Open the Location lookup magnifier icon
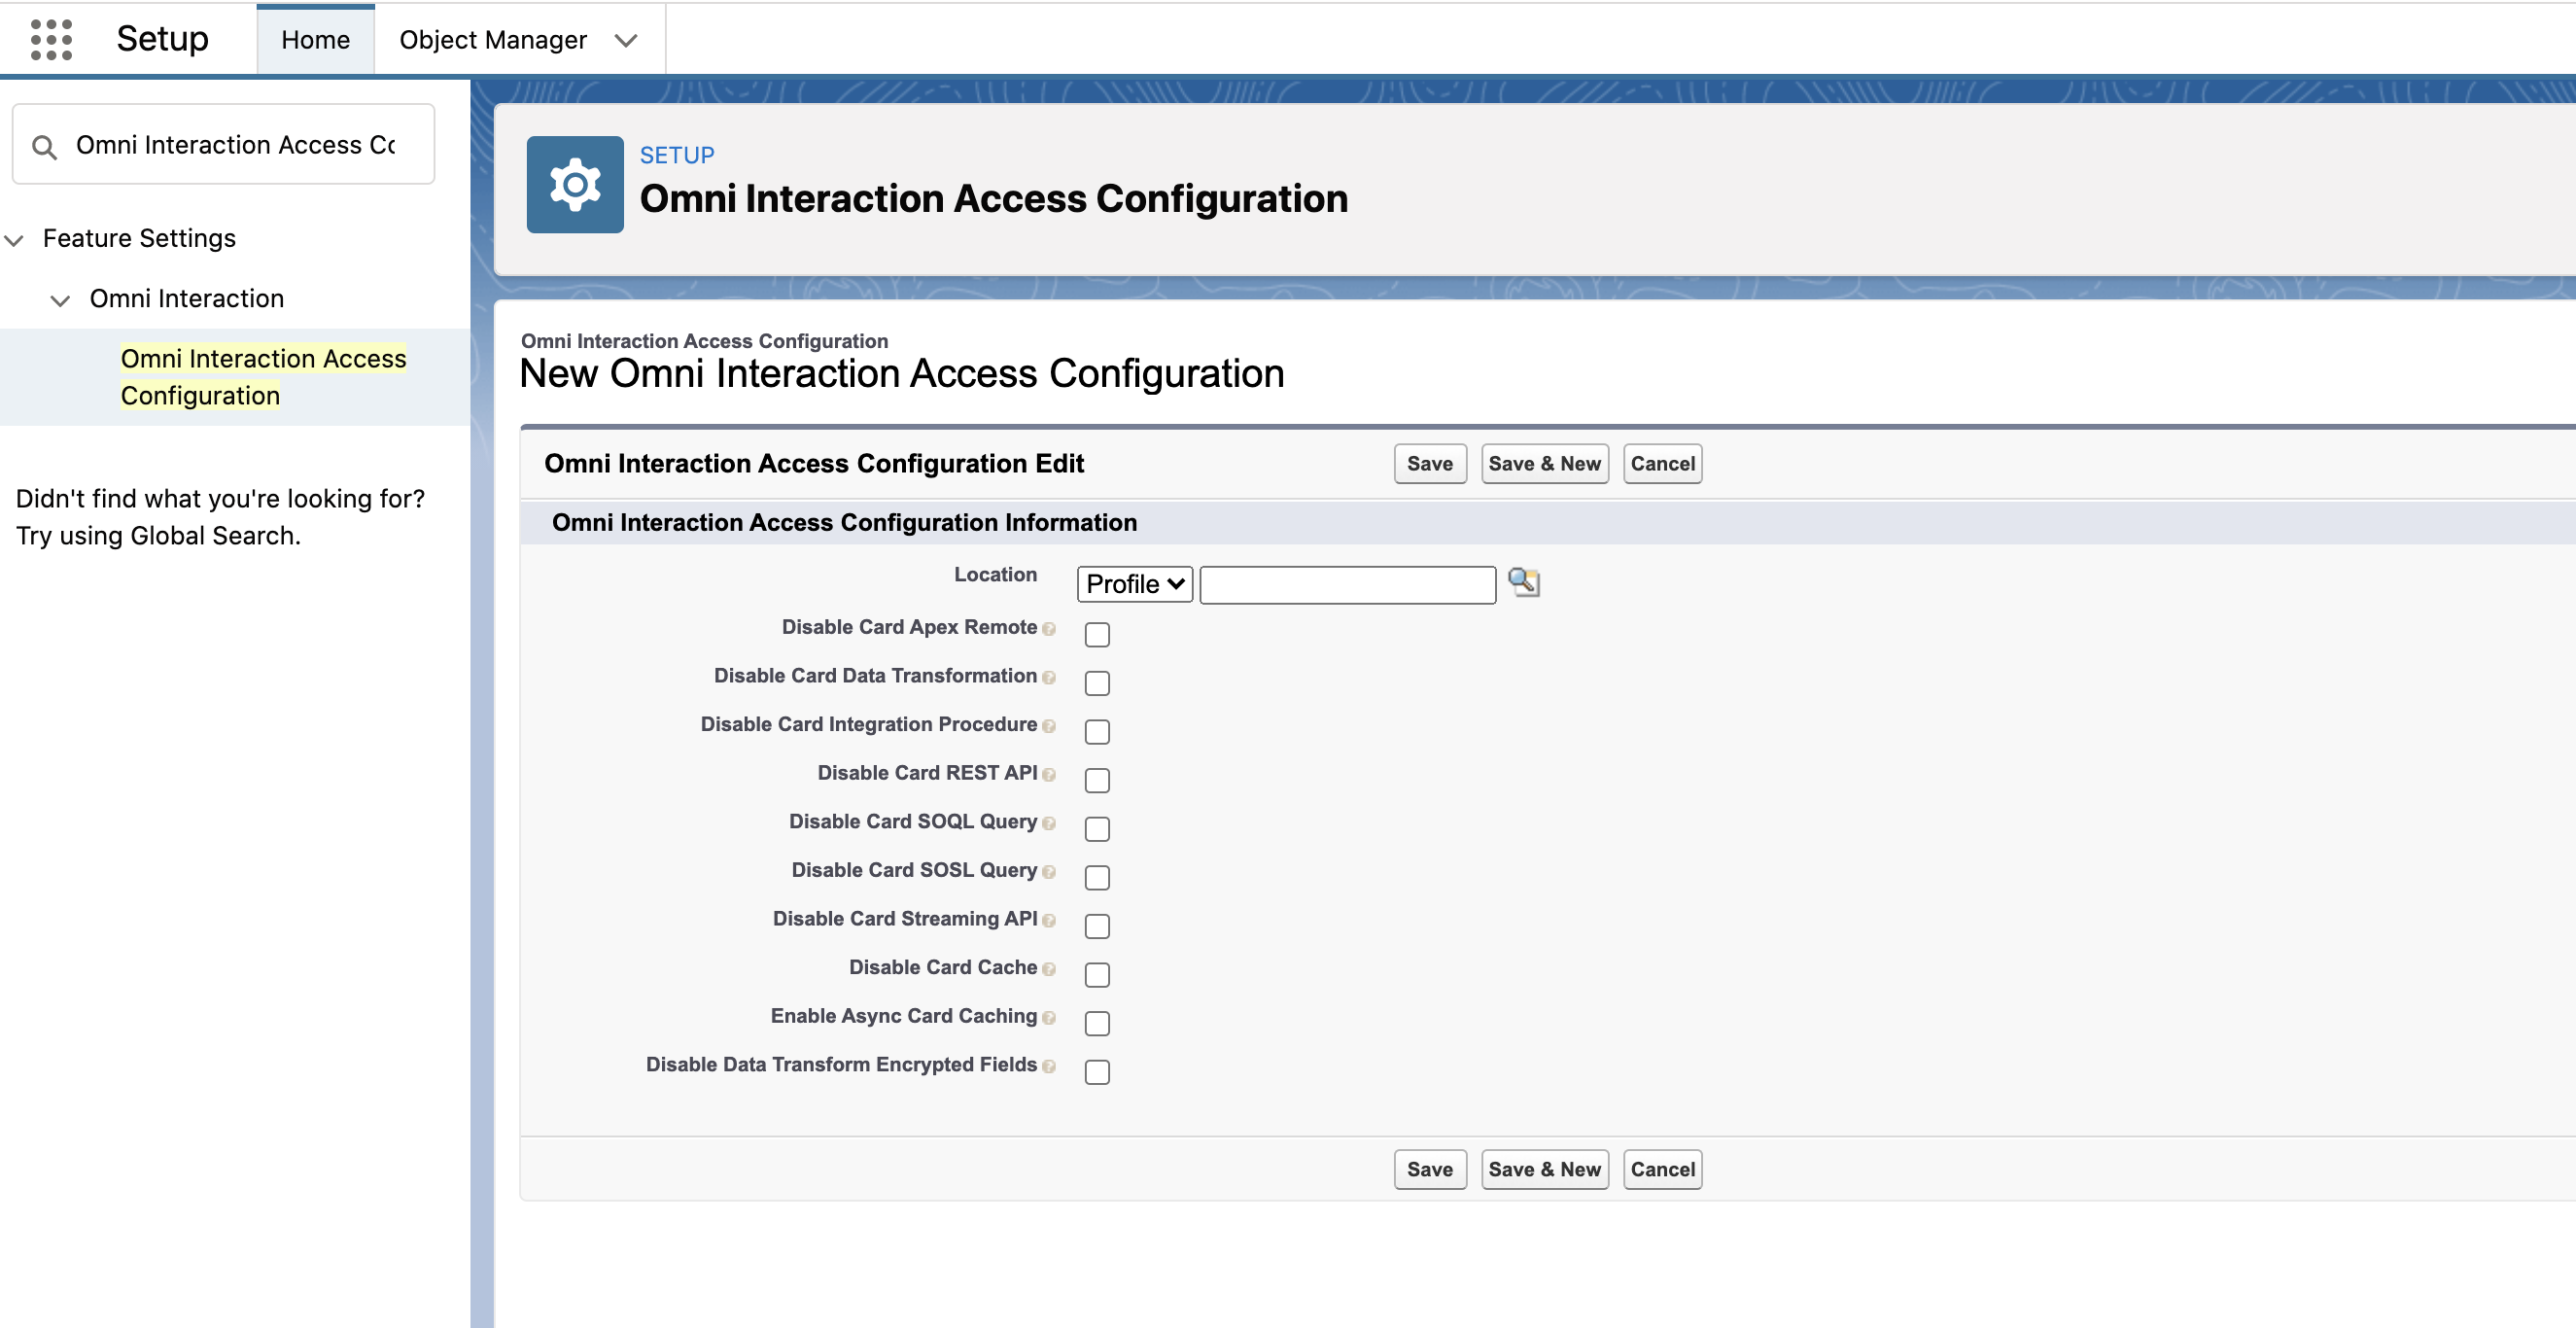 pyautogui.click(x=1524, y=582)
